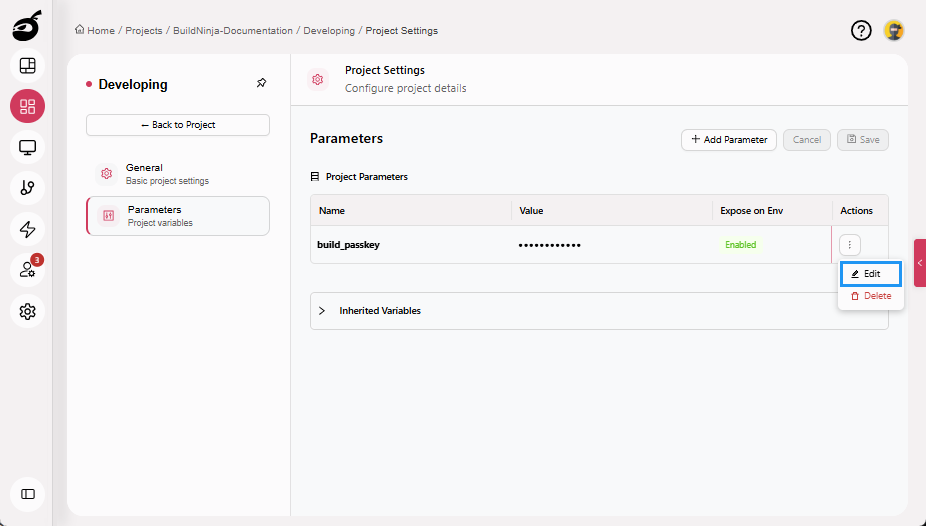The height and width of the screenshot is (526, 926).
Task: Navigate to Developing breadcrumb
Action: click(329, 30)
